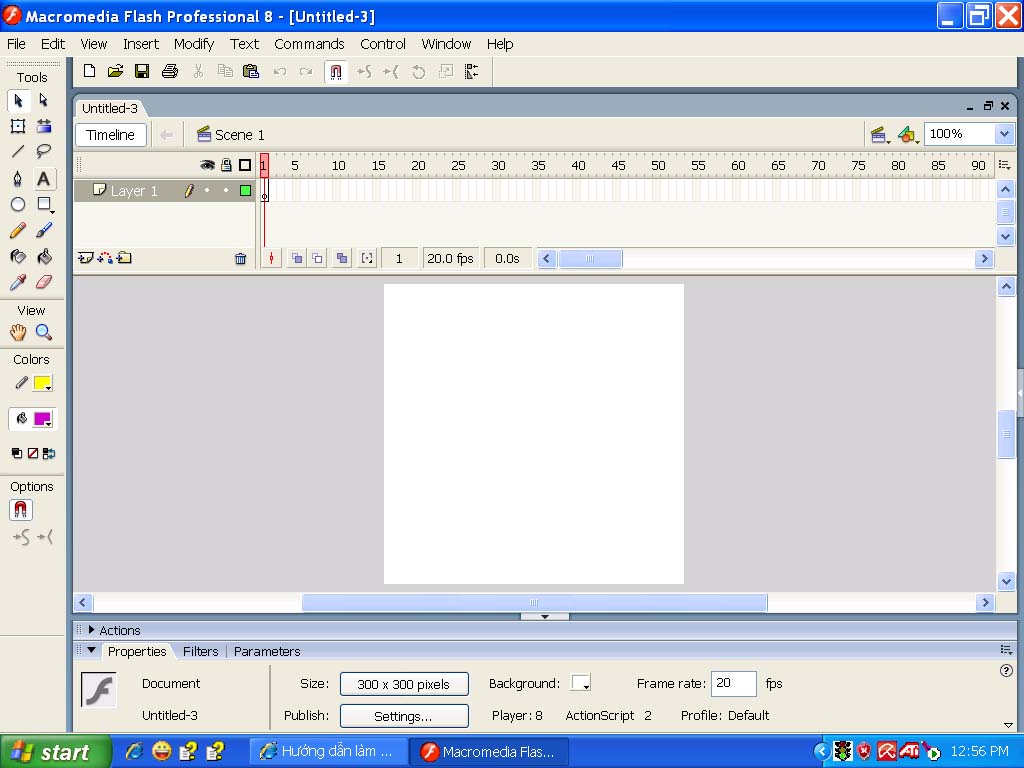1024x768 pixels.
Task: Open the timeline frame view options menu
Action: 1005,165
